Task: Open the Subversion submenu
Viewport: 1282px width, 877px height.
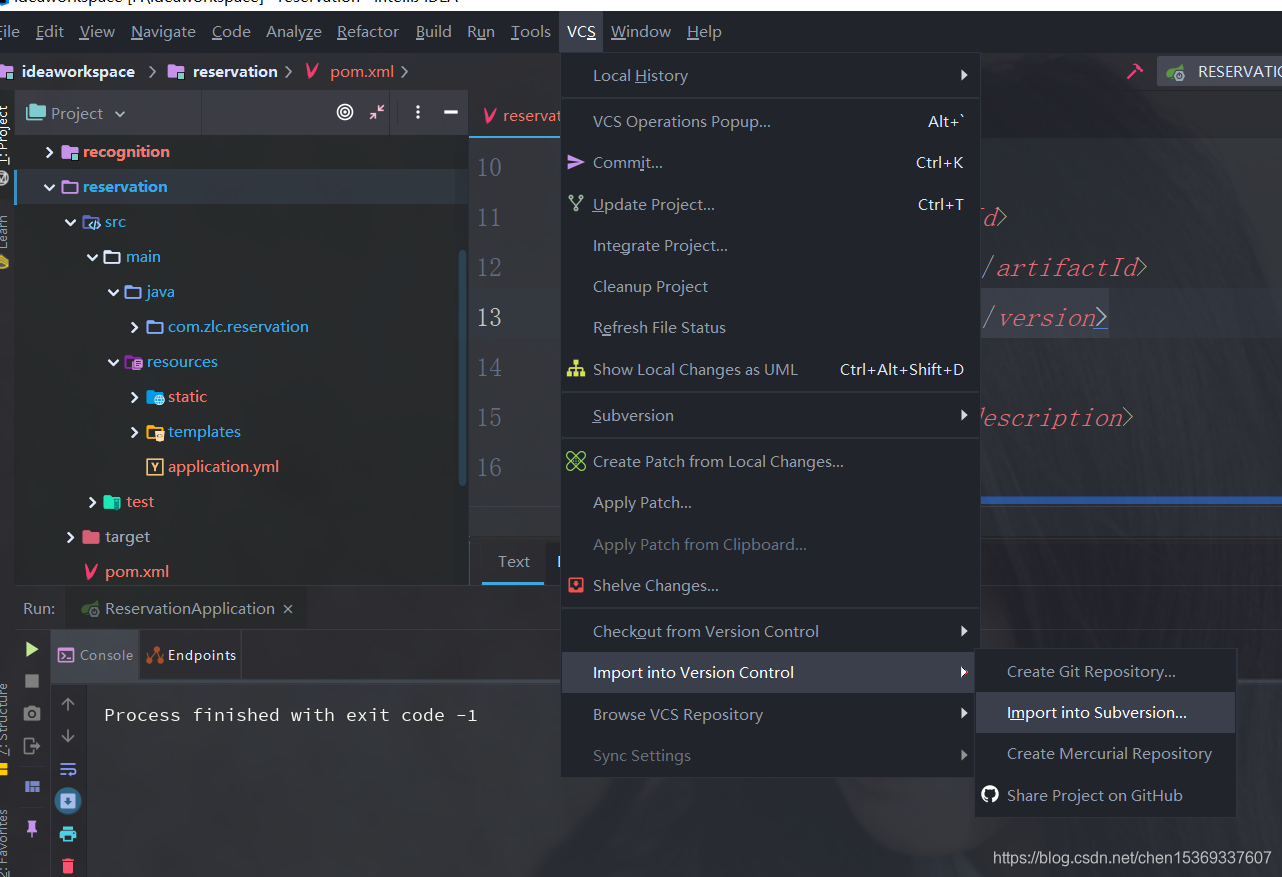Action: click(x=770, y=415)
